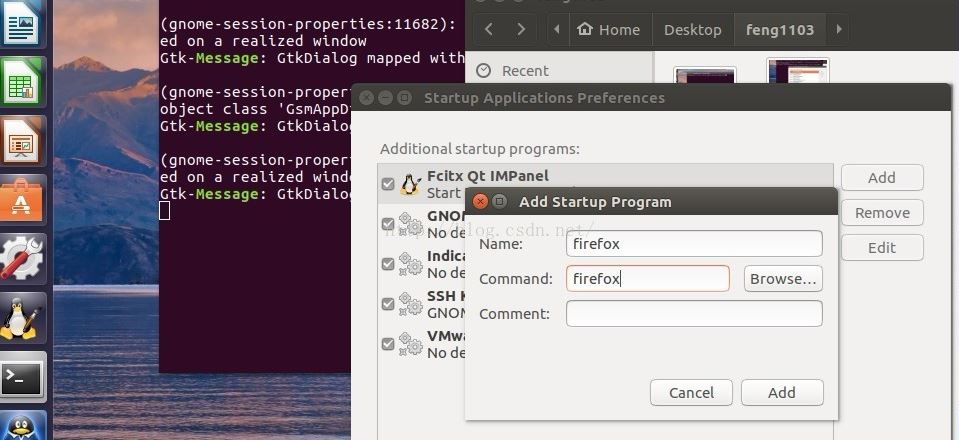
Task: Open second screenshot thumbnail in file manager
Action: [x=798, y=70]
